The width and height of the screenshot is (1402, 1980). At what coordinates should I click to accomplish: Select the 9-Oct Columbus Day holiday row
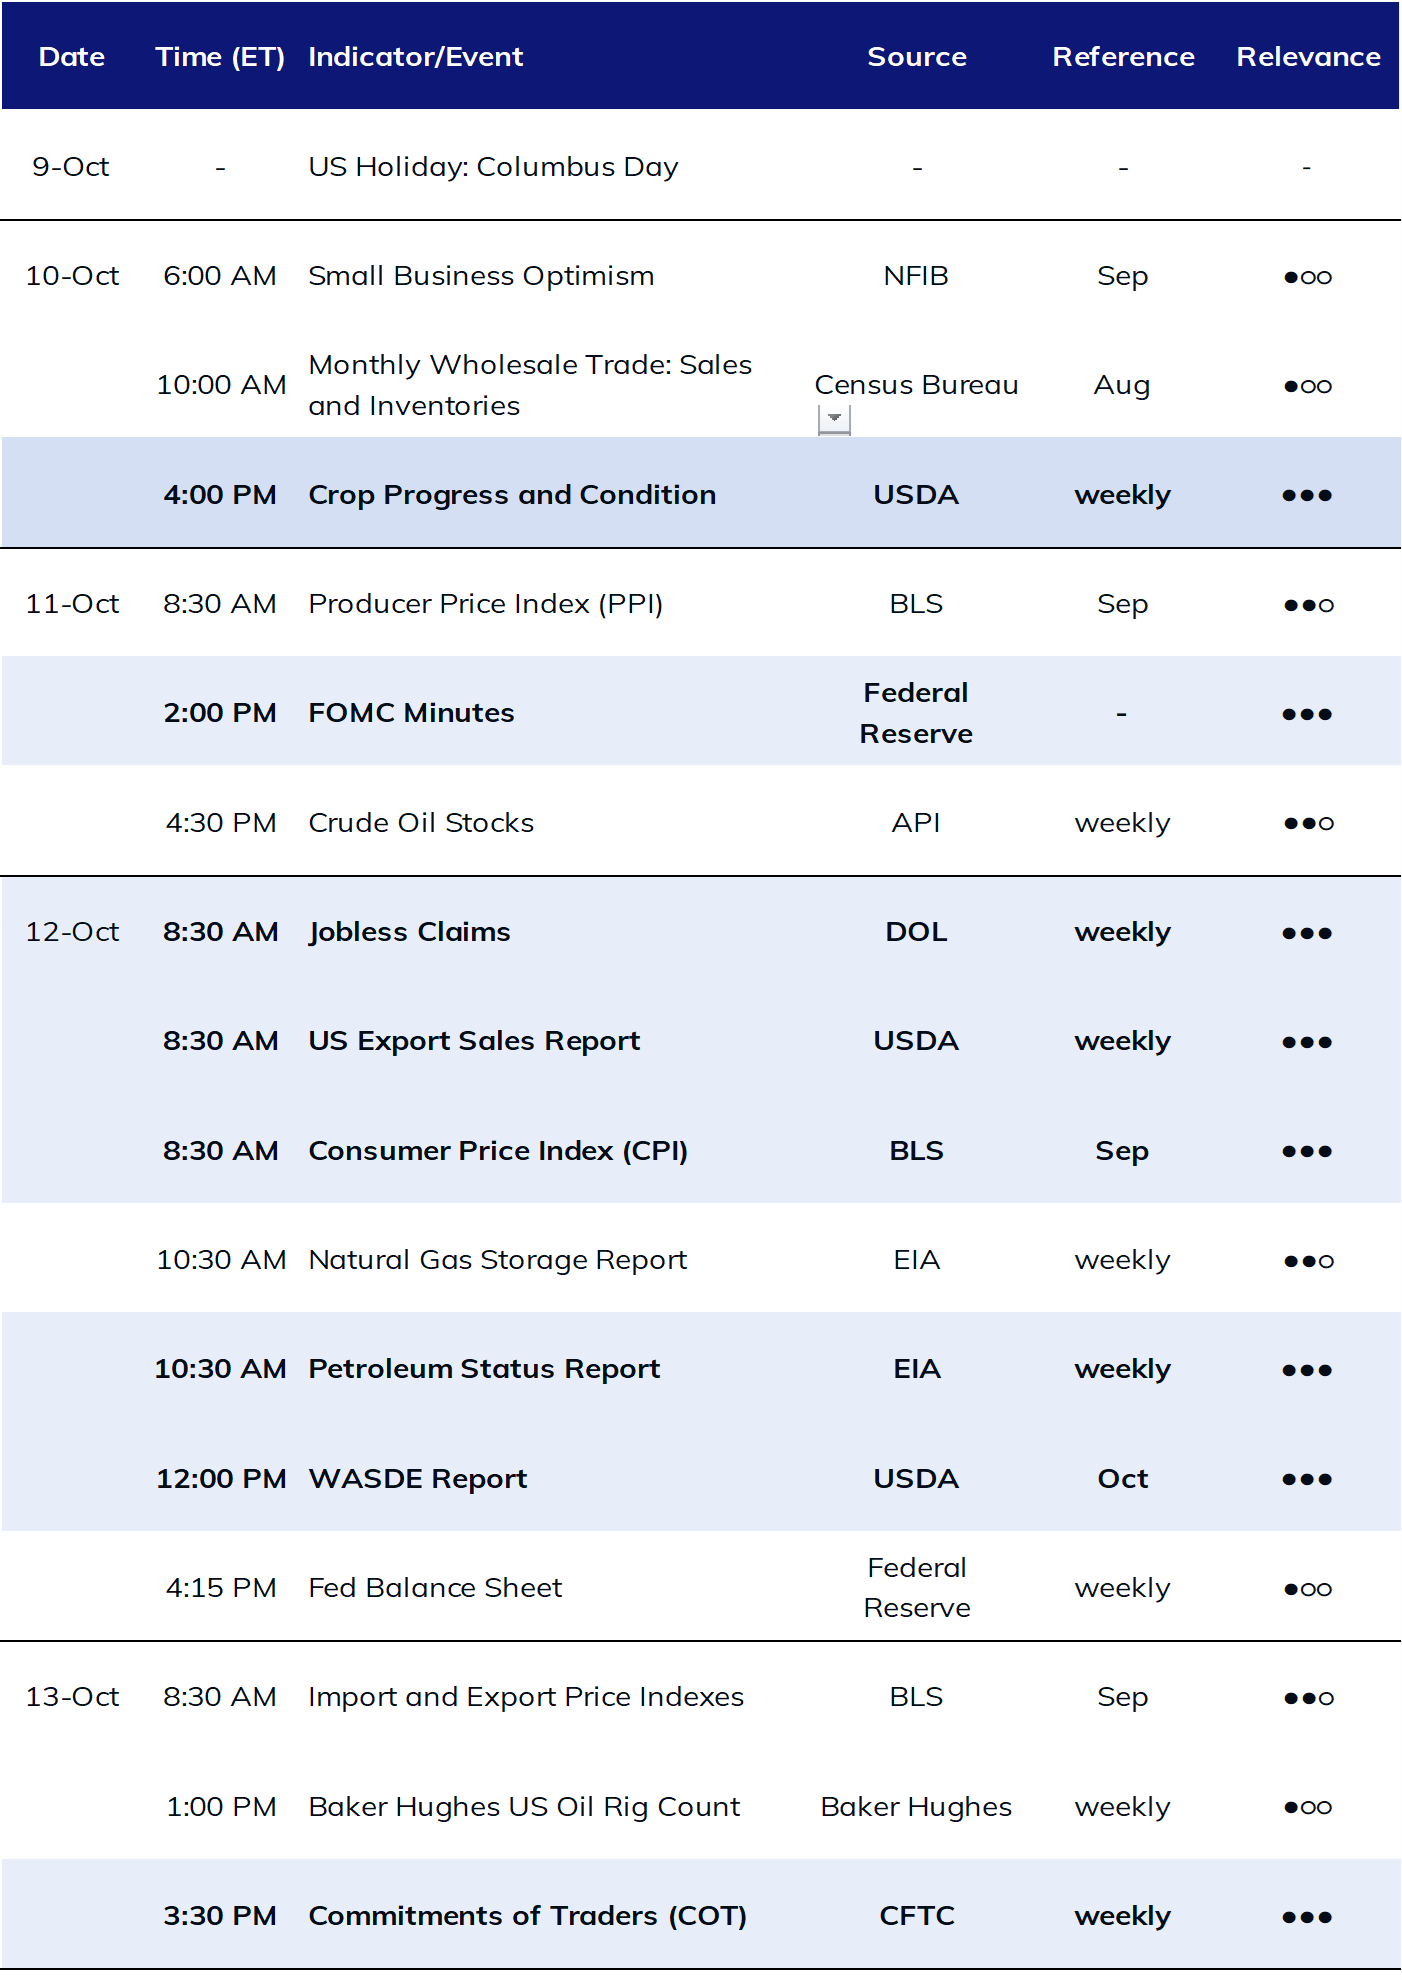point(701,165)
